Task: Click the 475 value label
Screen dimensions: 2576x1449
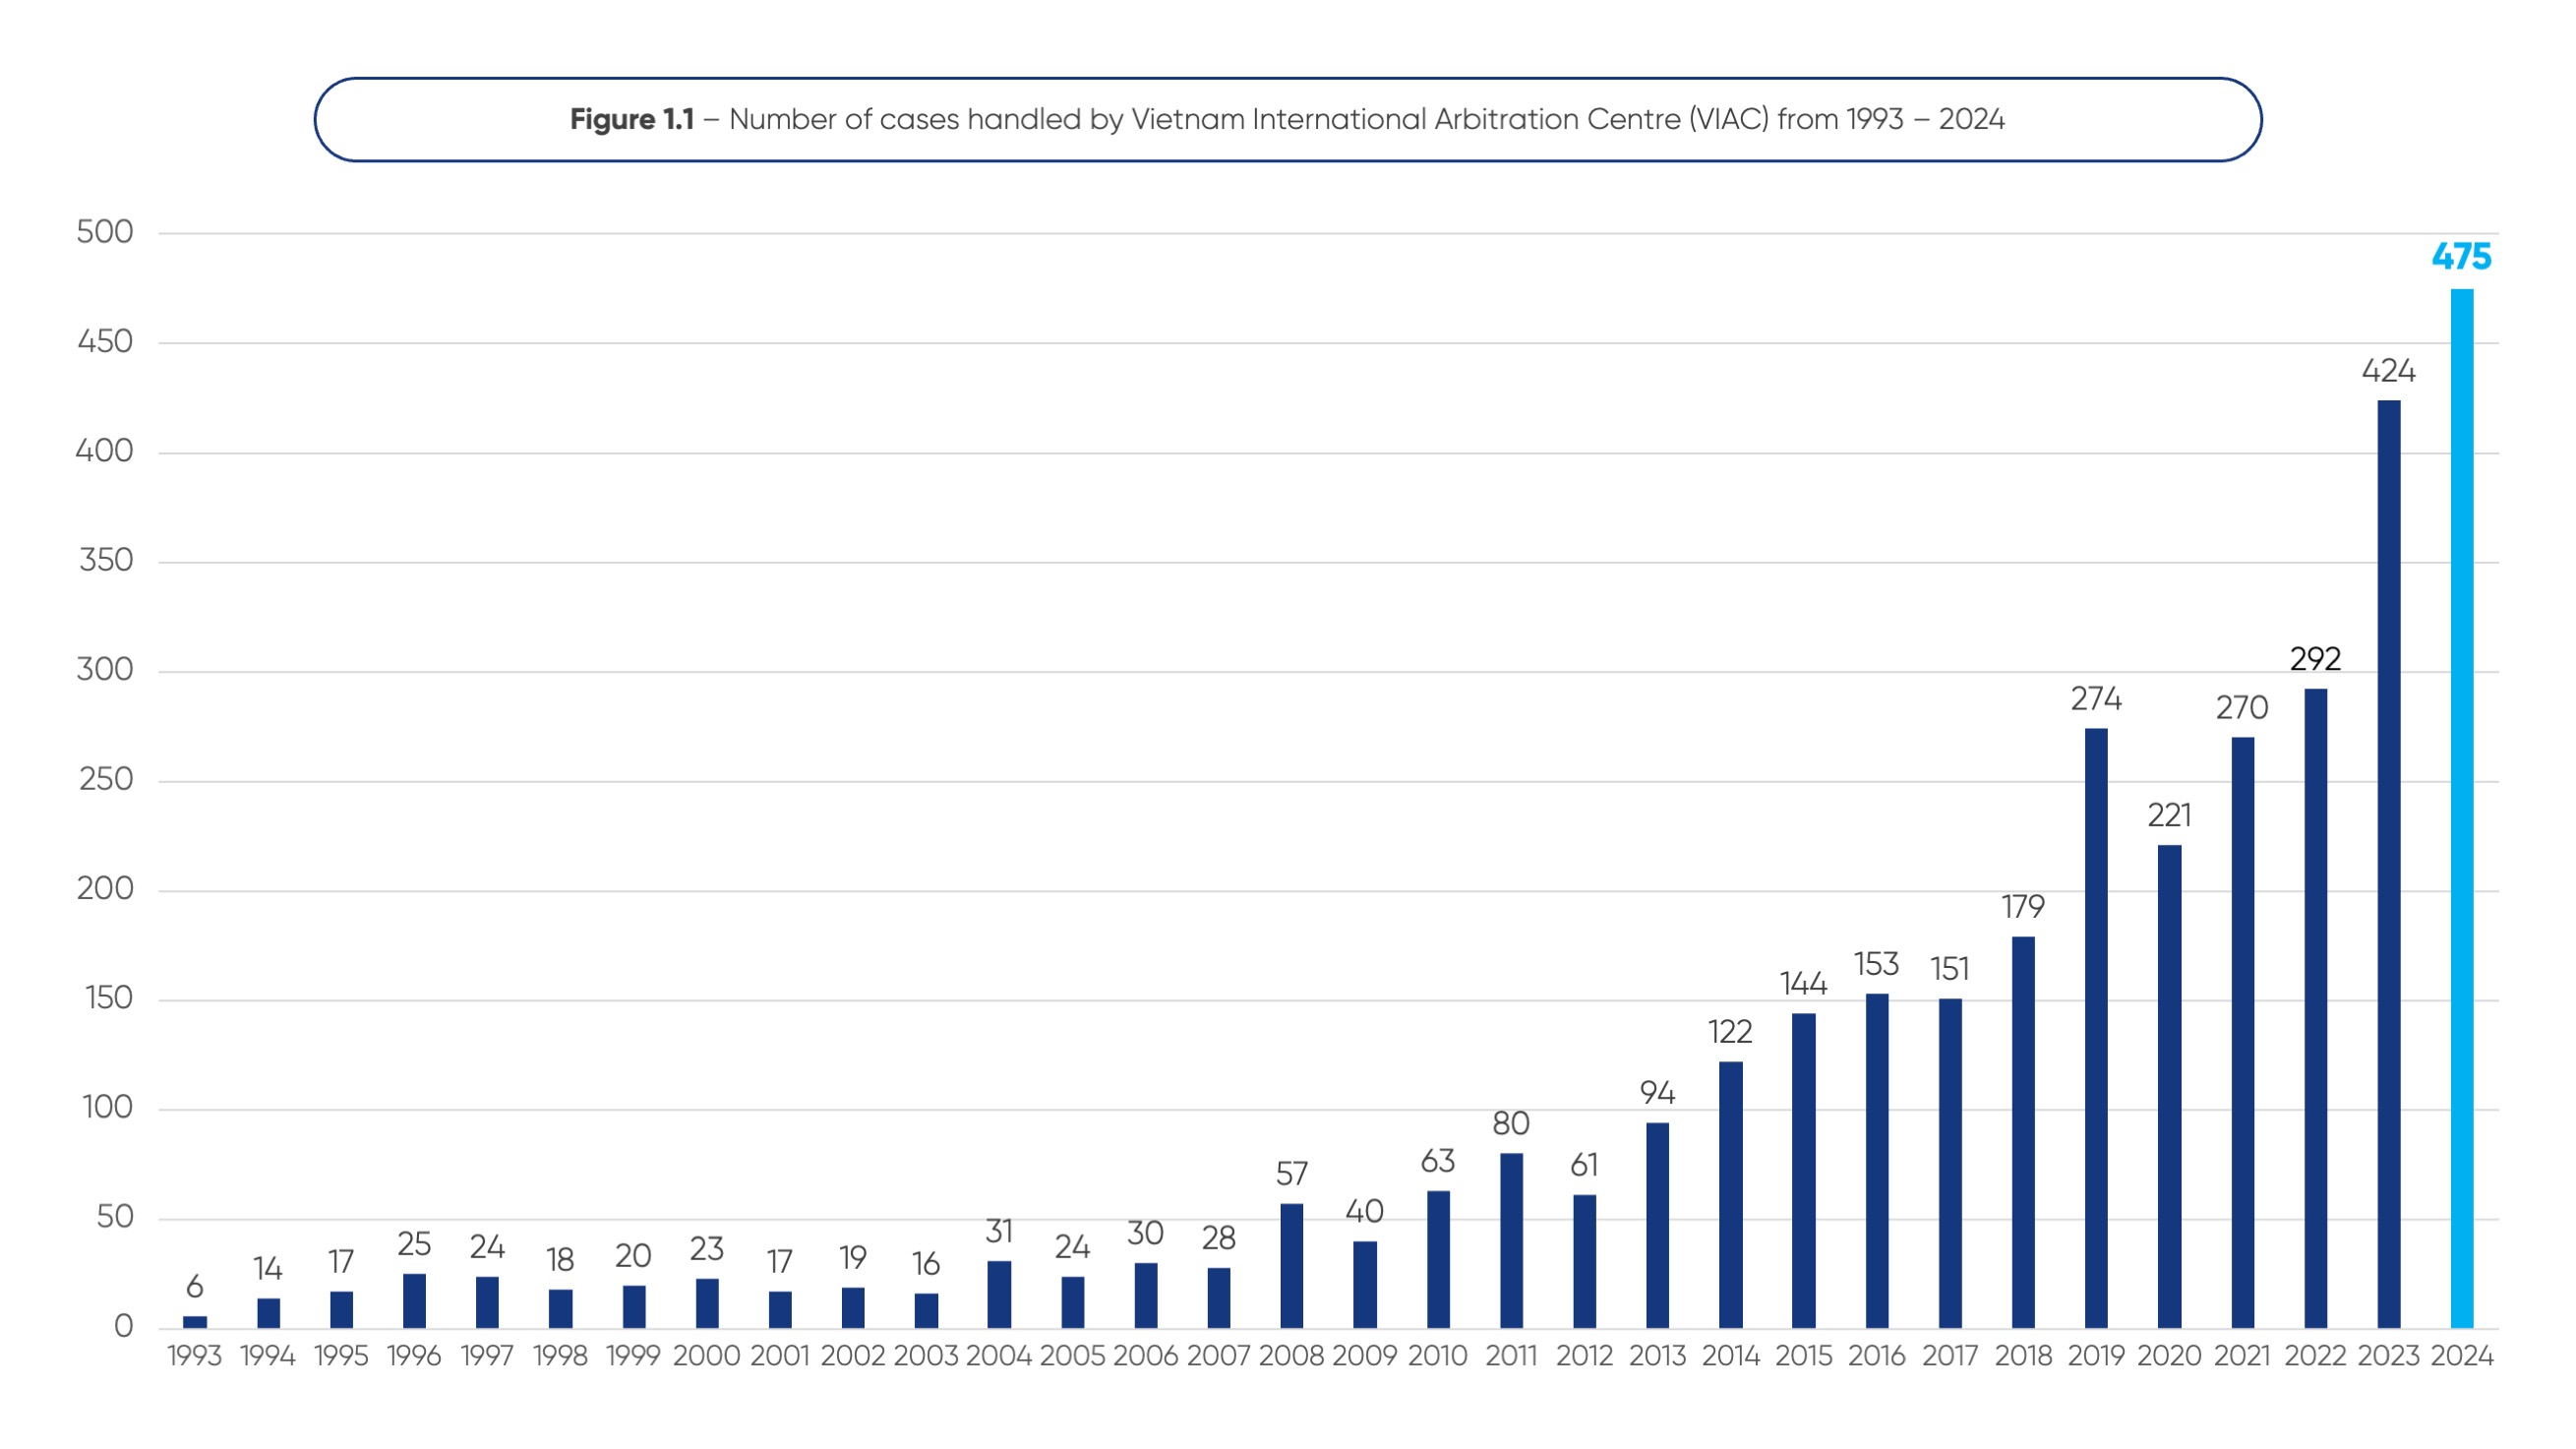Action: coord(2461,257)
